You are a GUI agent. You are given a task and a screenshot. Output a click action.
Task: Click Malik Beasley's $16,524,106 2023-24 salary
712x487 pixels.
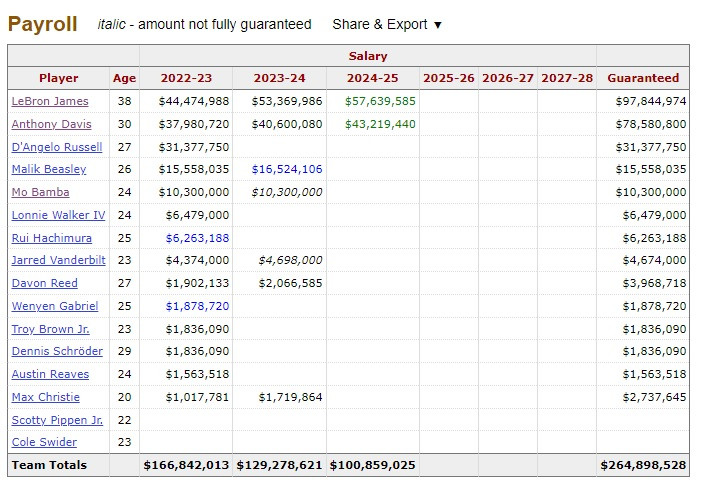point(287,169)
